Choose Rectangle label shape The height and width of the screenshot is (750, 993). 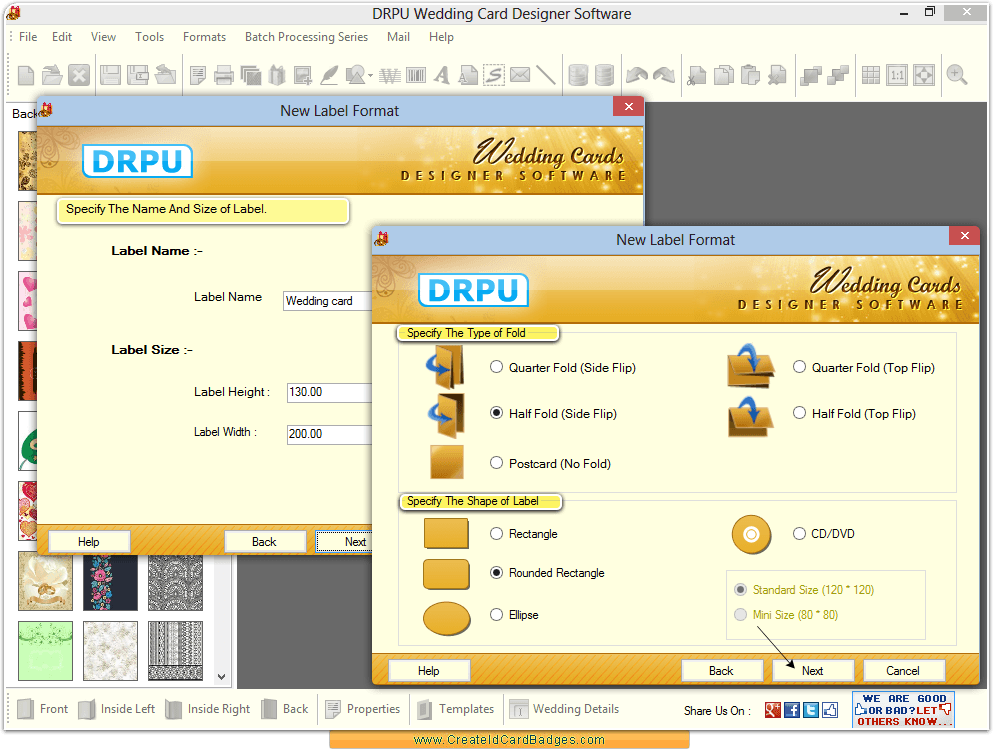[x=496, y=533]
